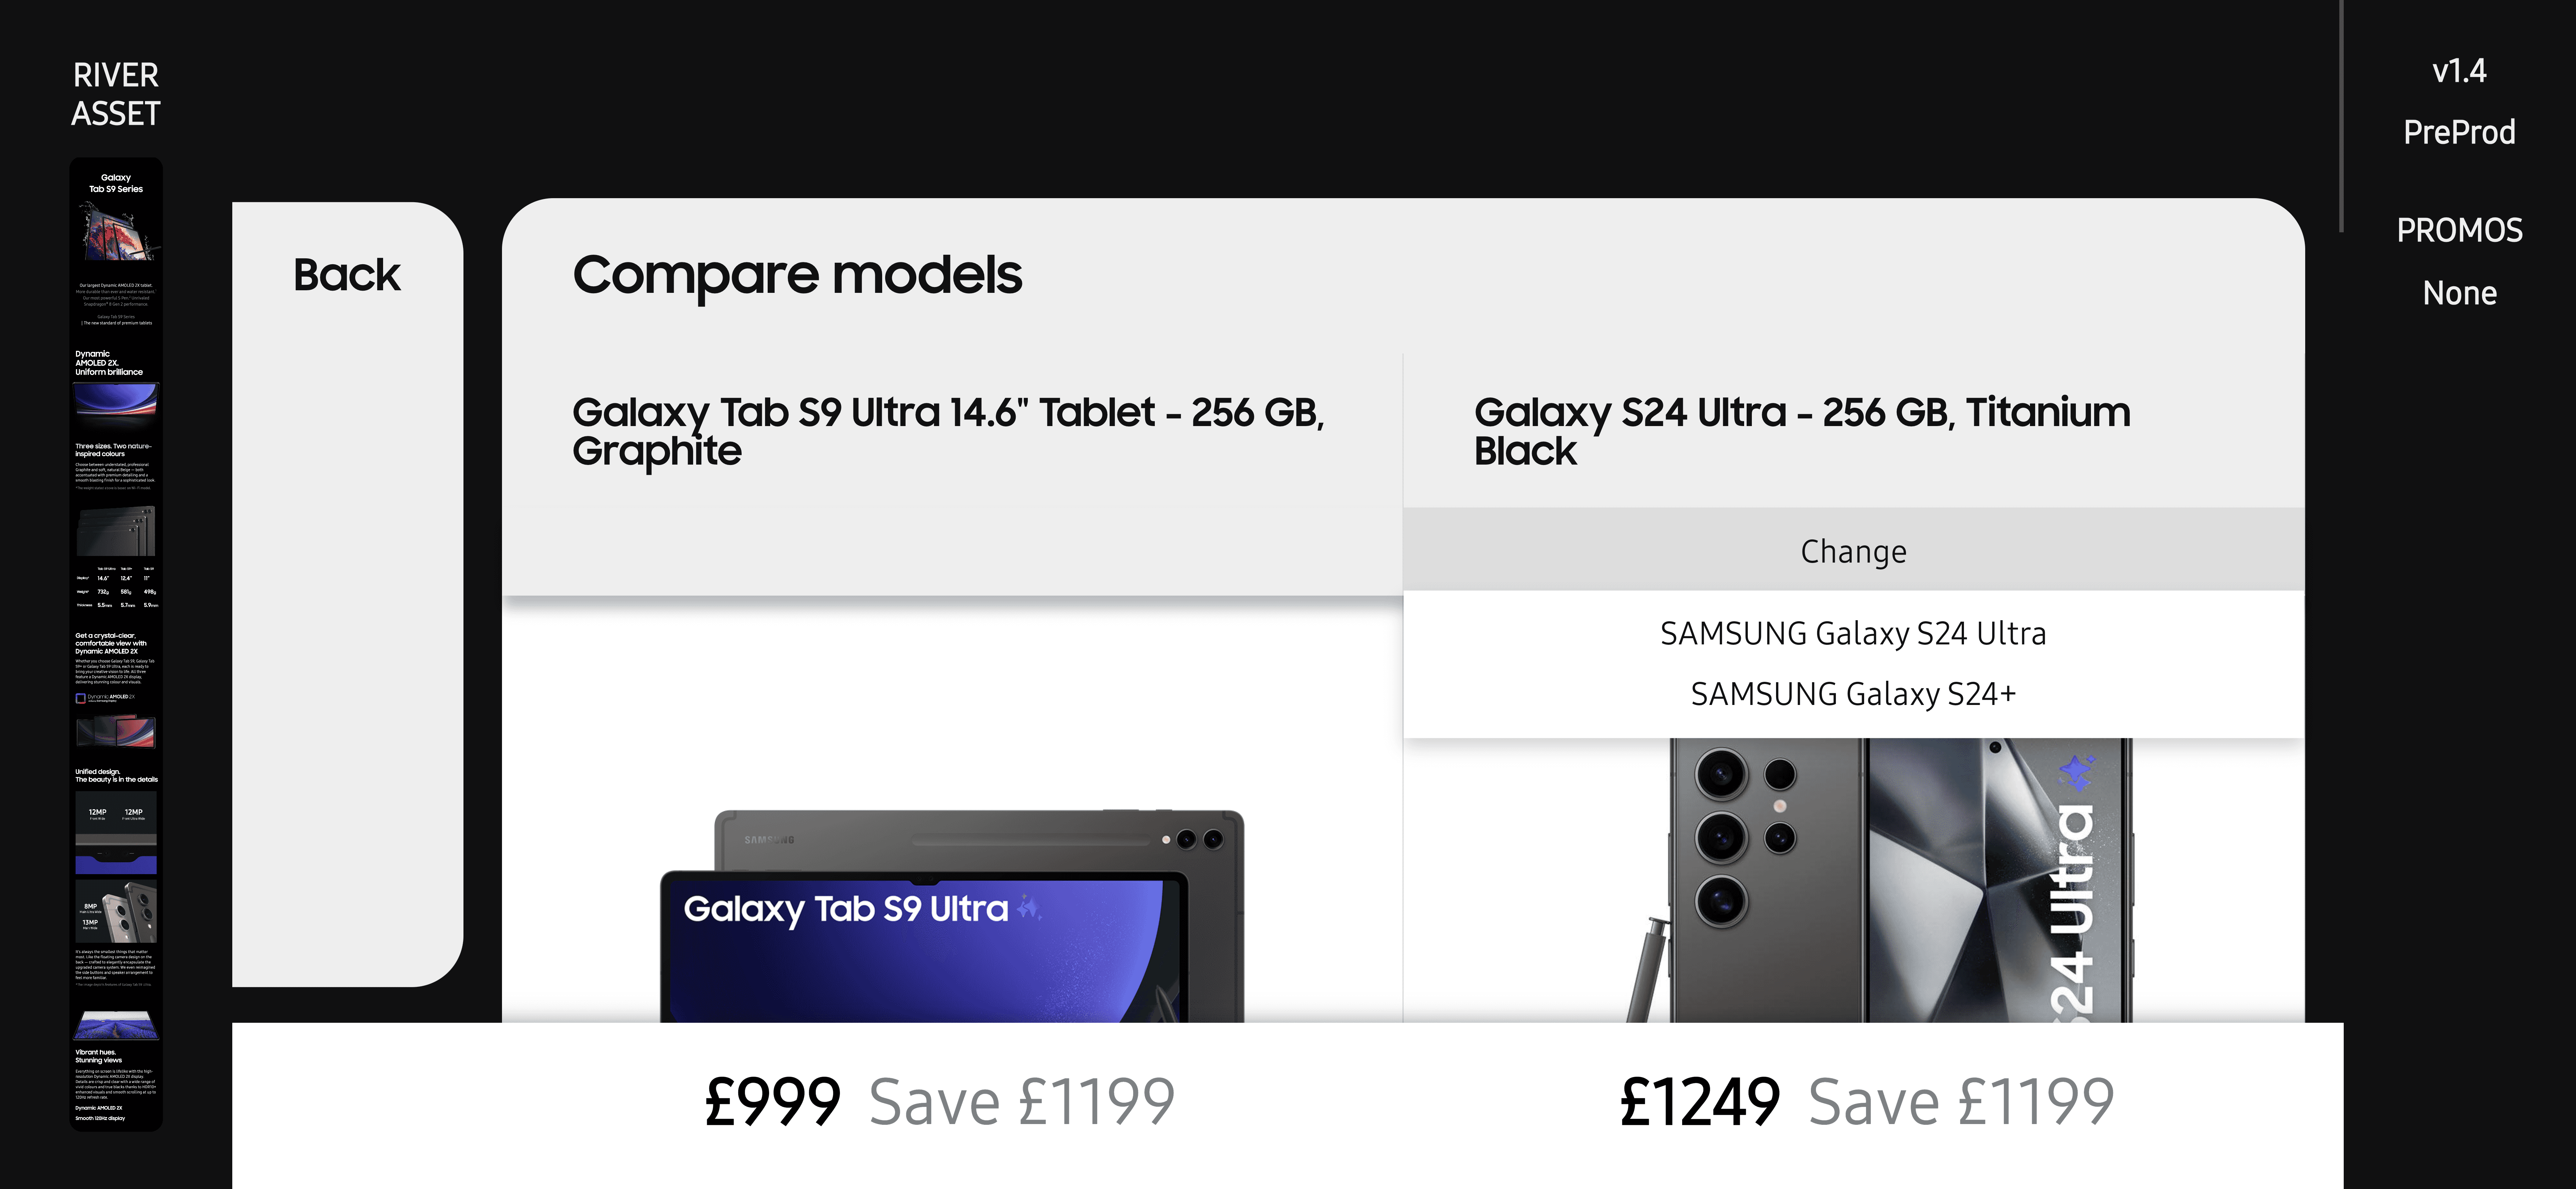
Task: Select the PreProd environment label
Action: click(x=2459, y=132)
